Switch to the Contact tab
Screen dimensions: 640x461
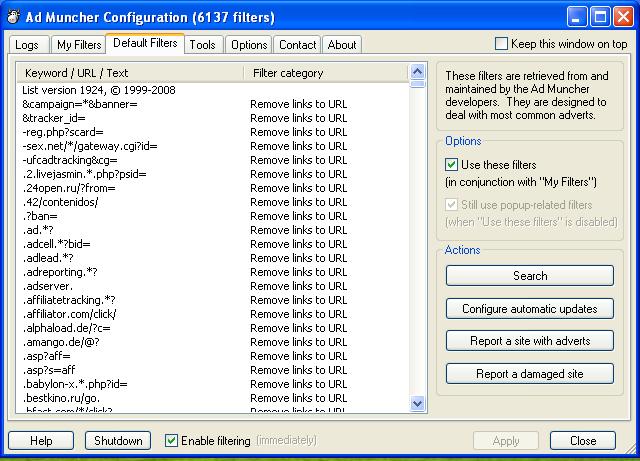click(x=298, y=45)
